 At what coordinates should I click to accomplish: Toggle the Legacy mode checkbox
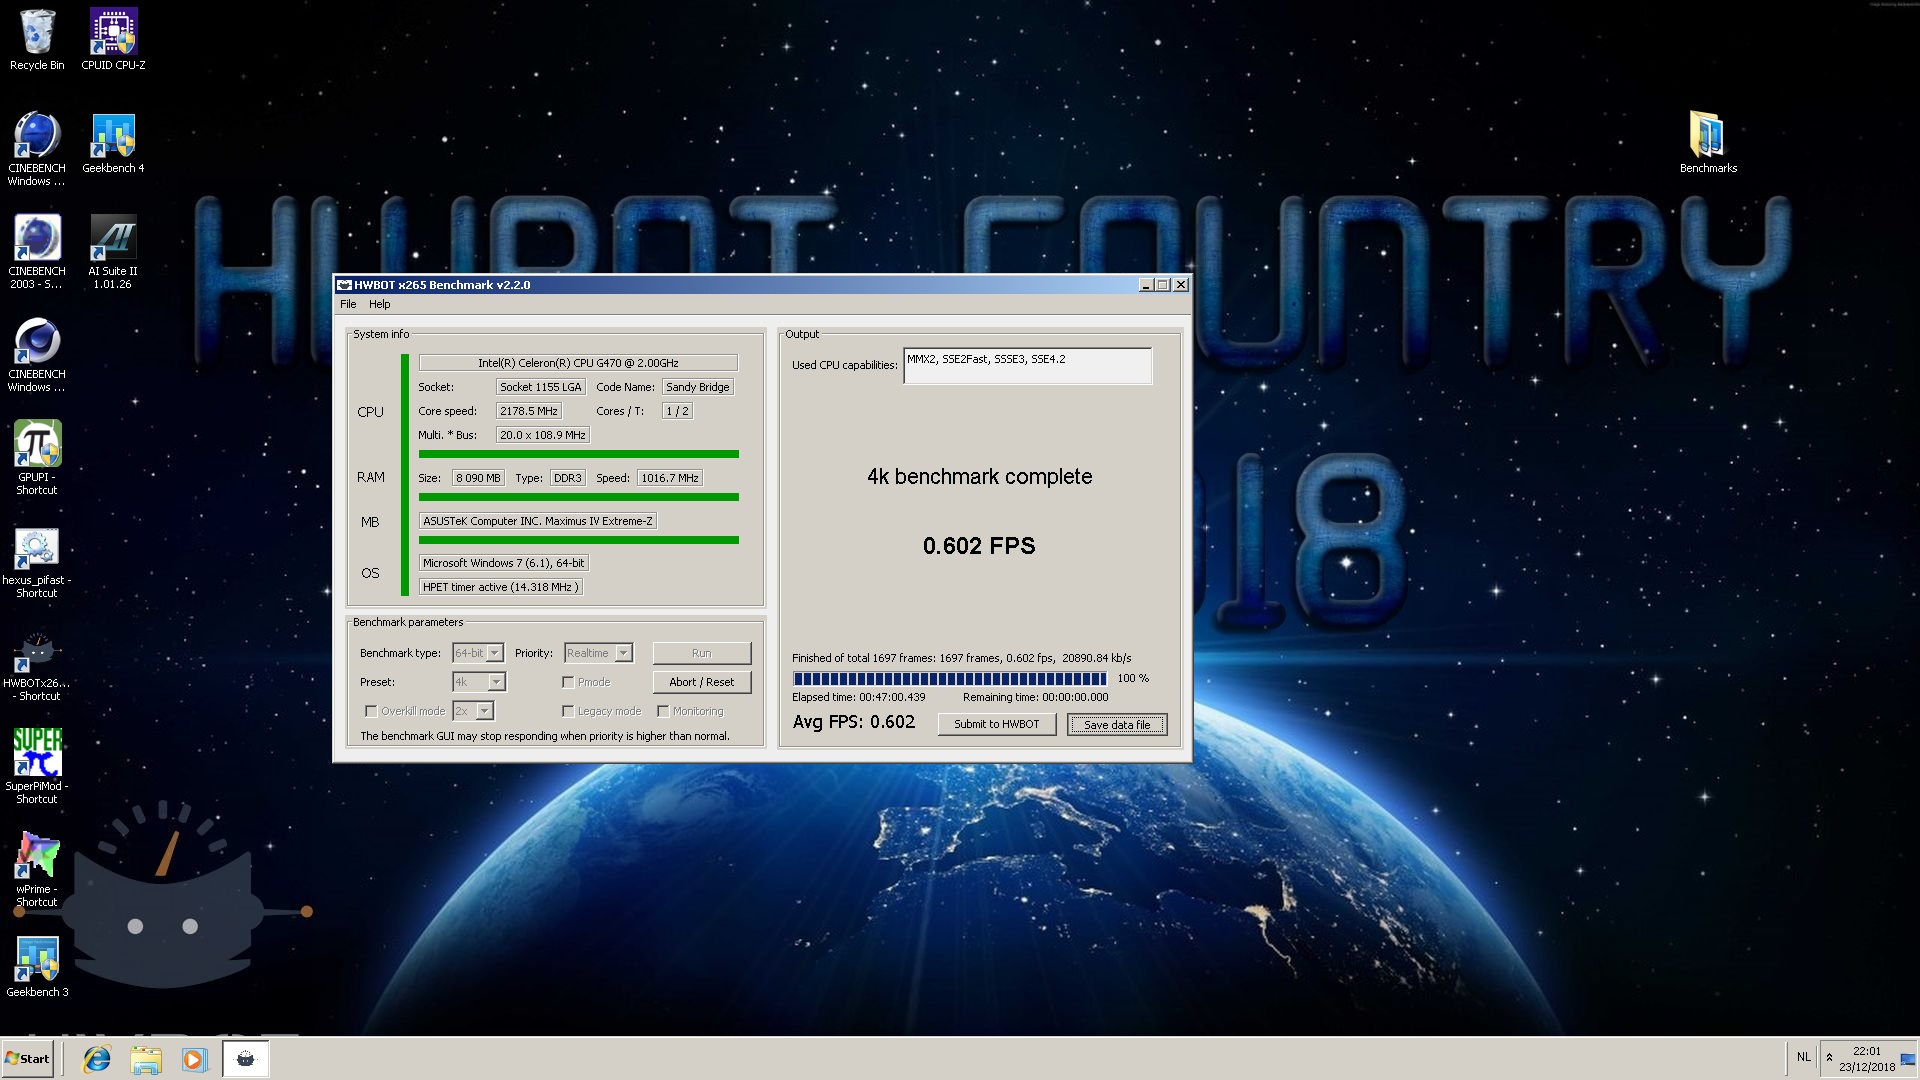pos(568,711)
